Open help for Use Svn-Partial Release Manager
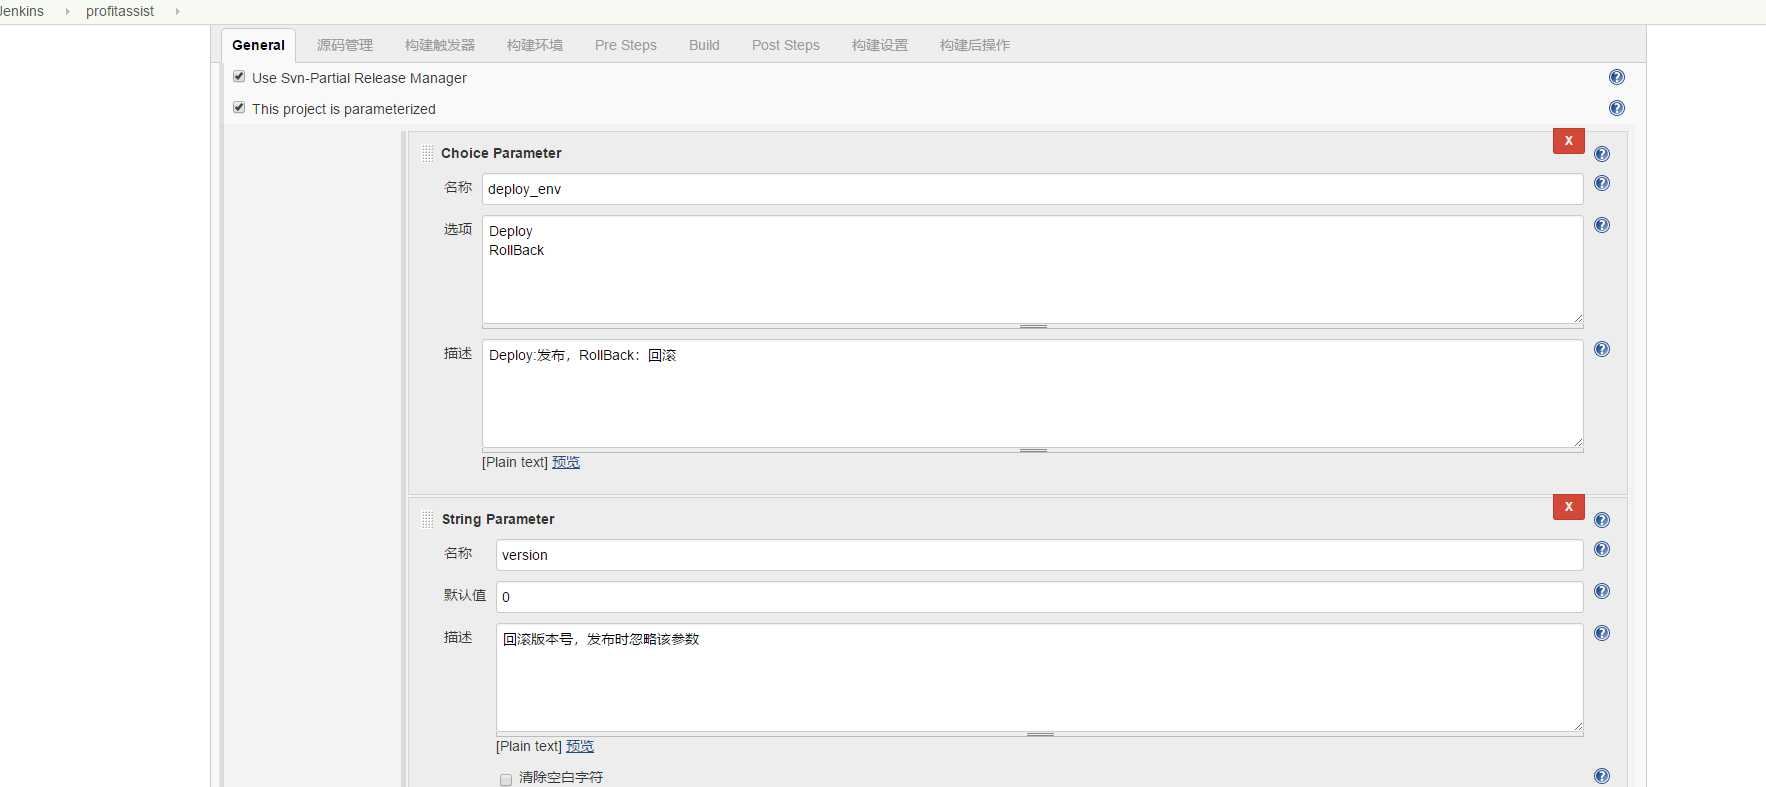This screenshot has height=787, width=1766. pyautogui.click(x=1617, y=77)
